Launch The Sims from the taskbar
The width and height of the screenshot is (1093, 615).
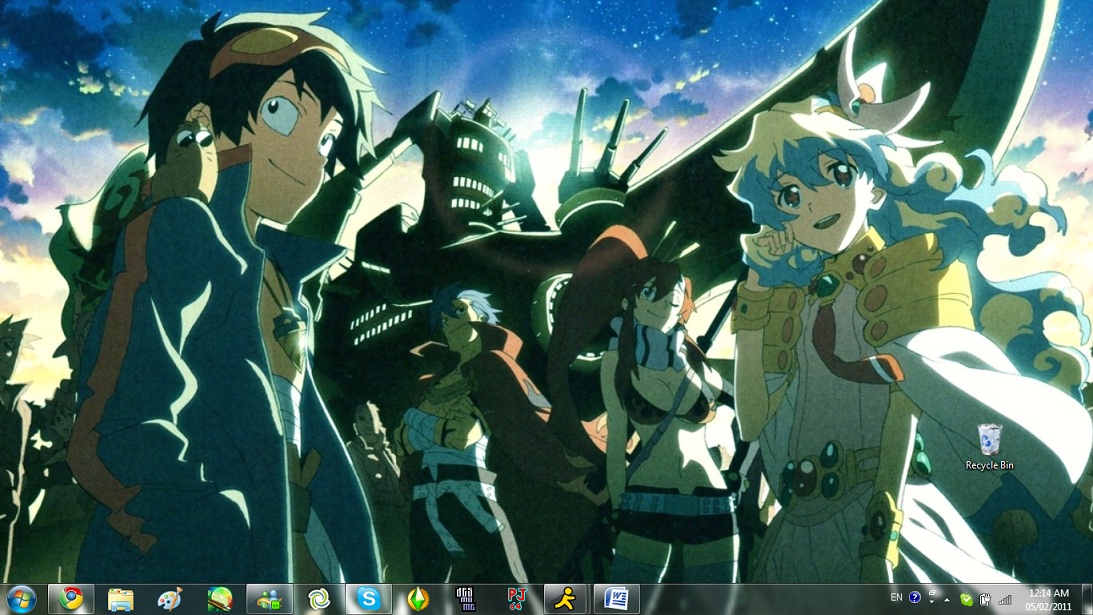tap(418, 599)
